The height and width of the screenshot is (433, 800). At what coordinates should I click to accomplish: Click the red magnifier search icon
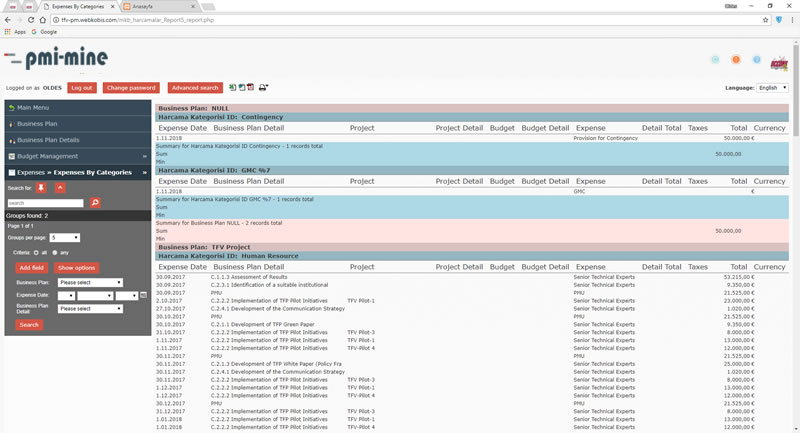(95, 203)
